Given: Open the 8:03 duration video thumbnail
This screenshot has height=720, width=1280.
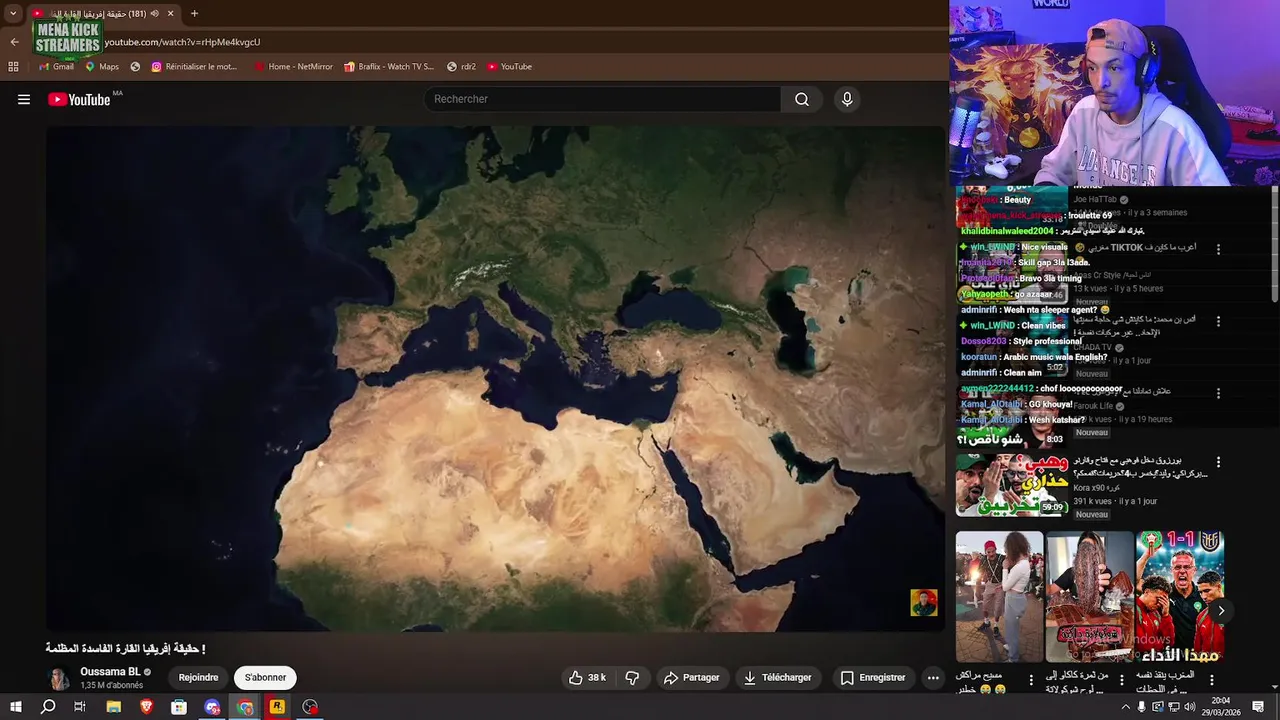Looking at the screenshot, I should click(1012, 420).
